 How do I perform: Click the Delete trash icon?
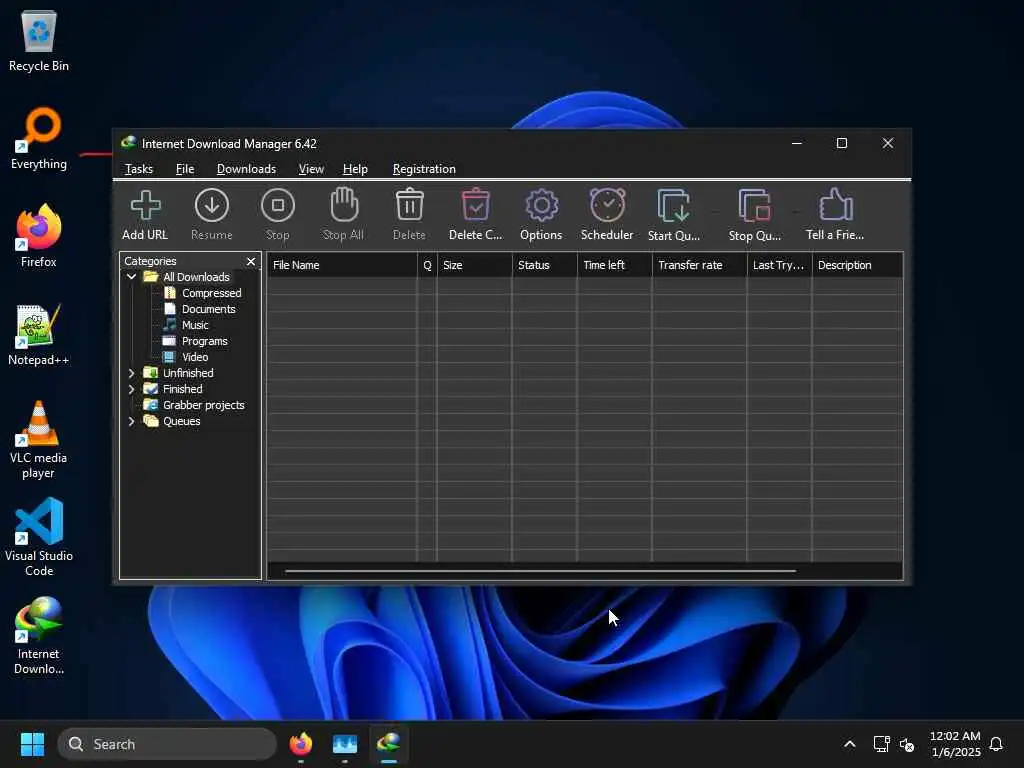[409, 205]
